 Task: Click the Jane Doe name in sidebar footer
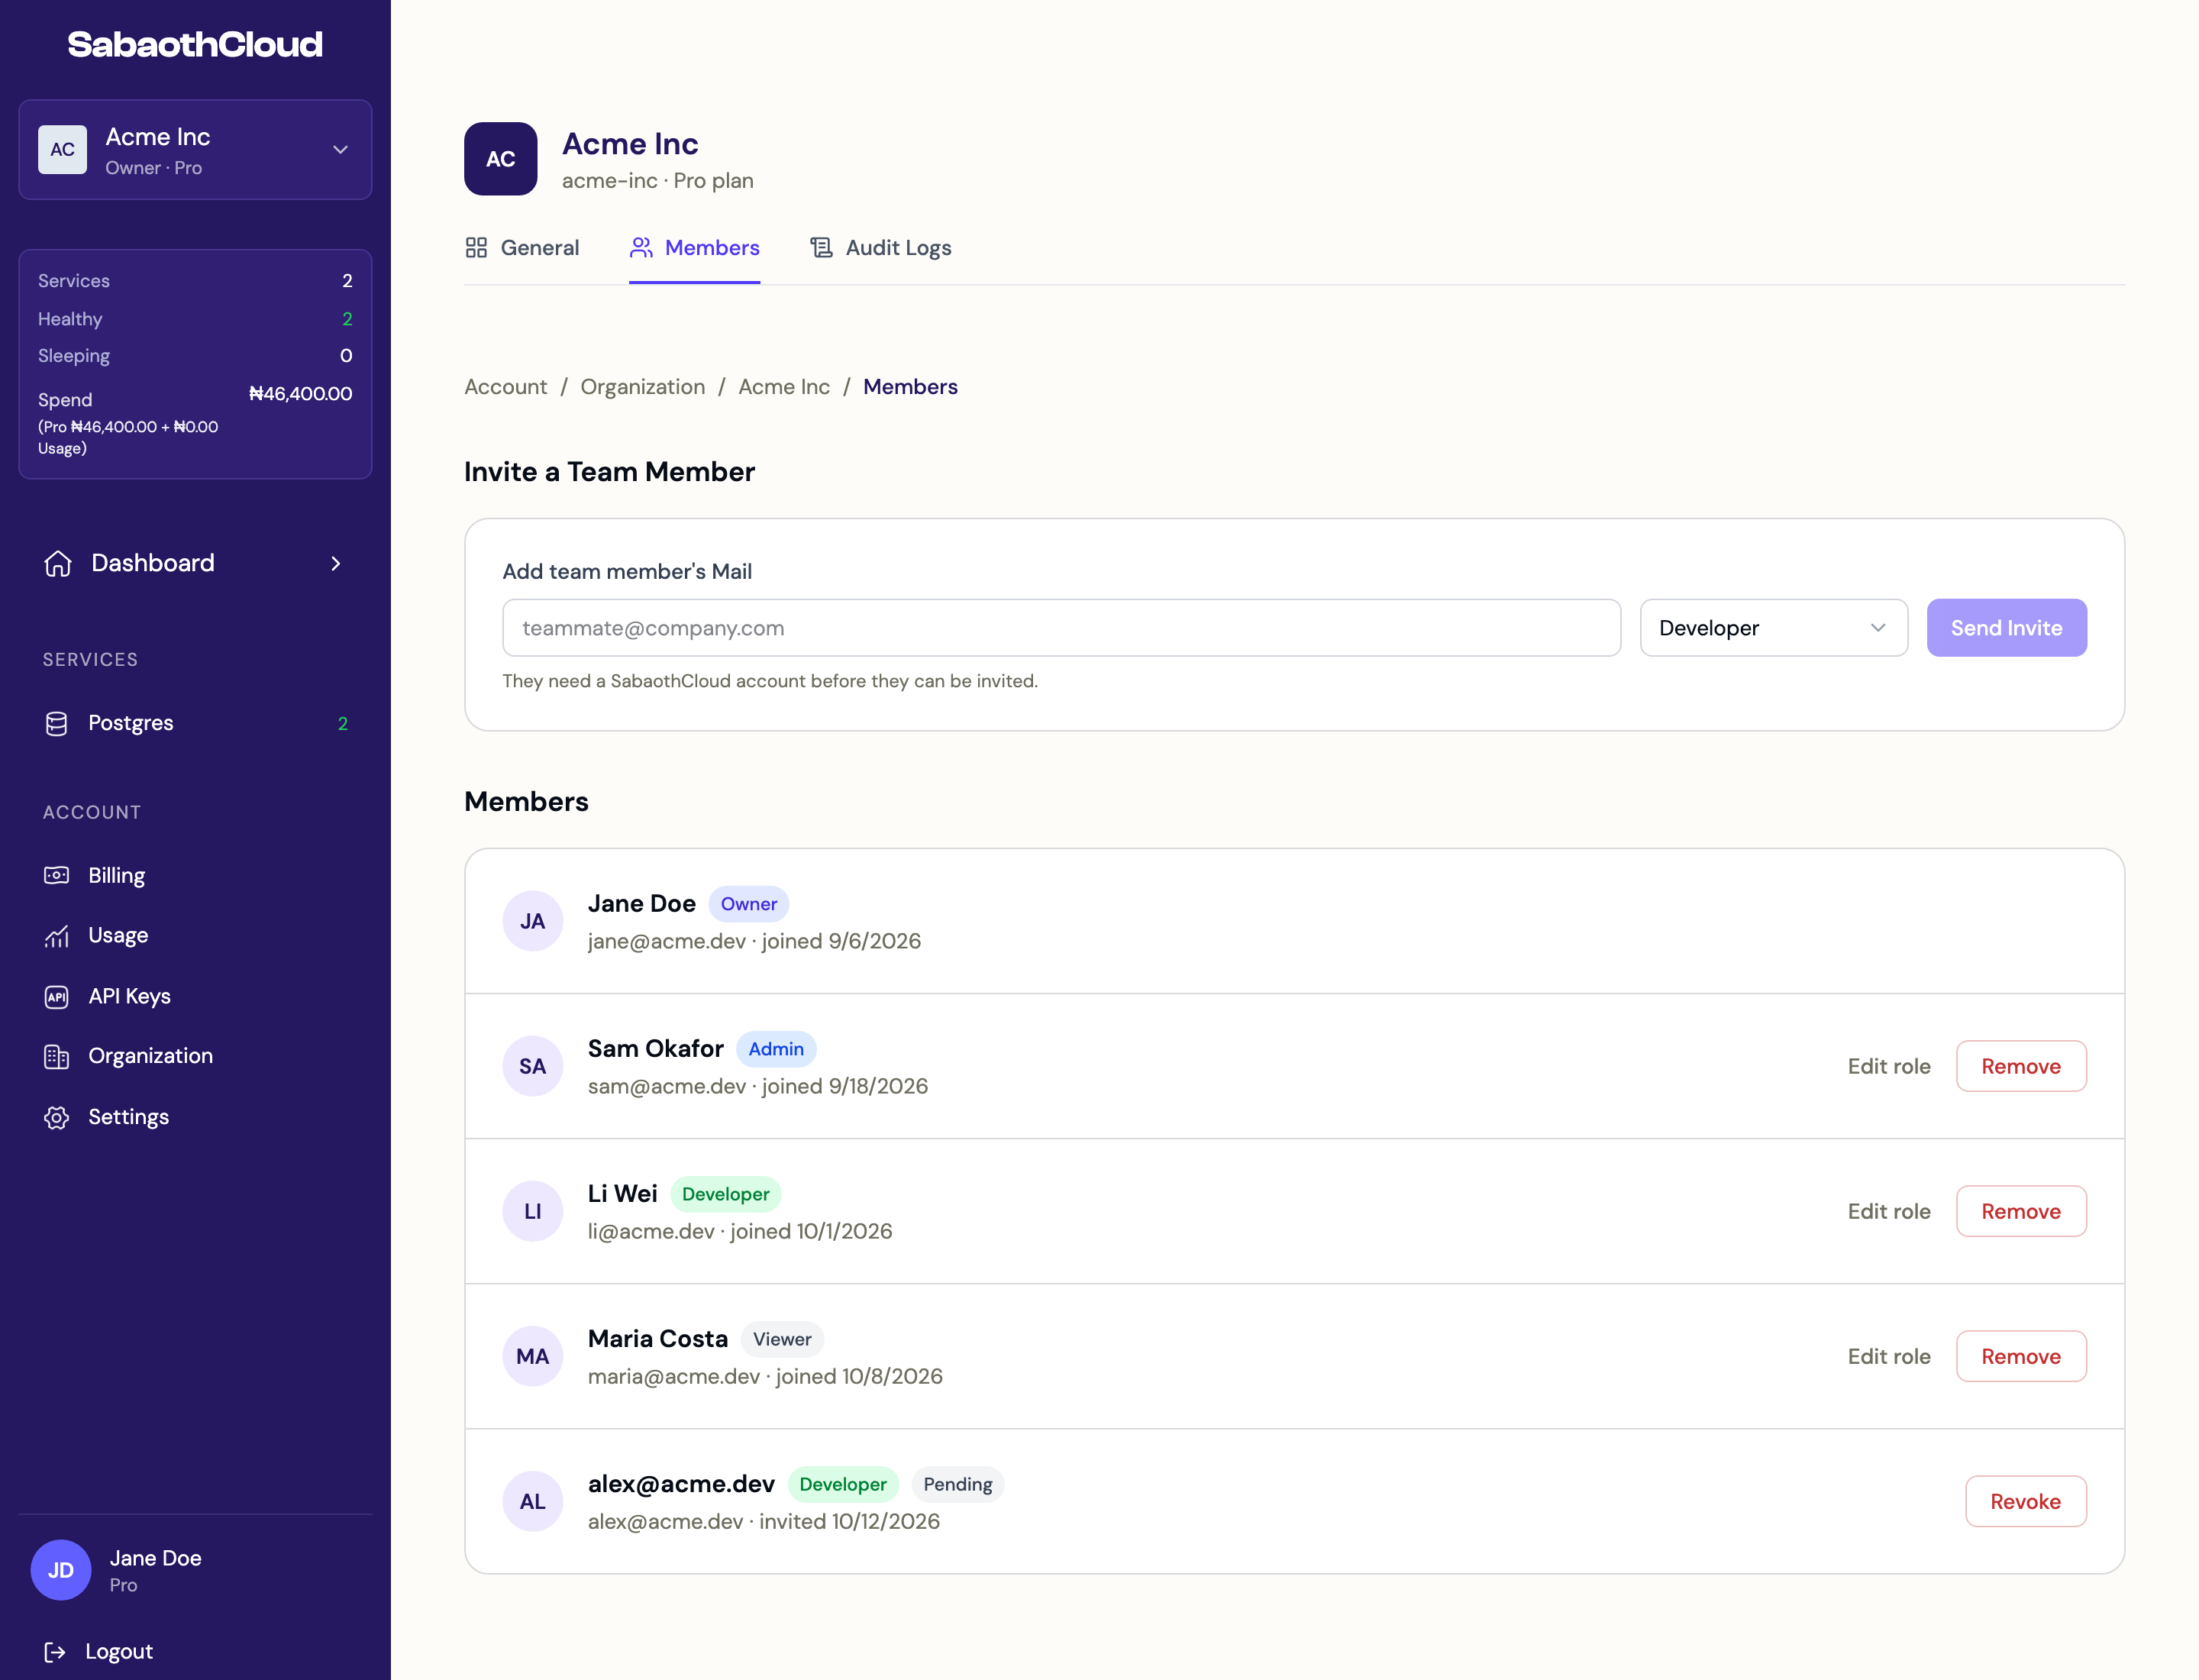(x=155, y=1558)
